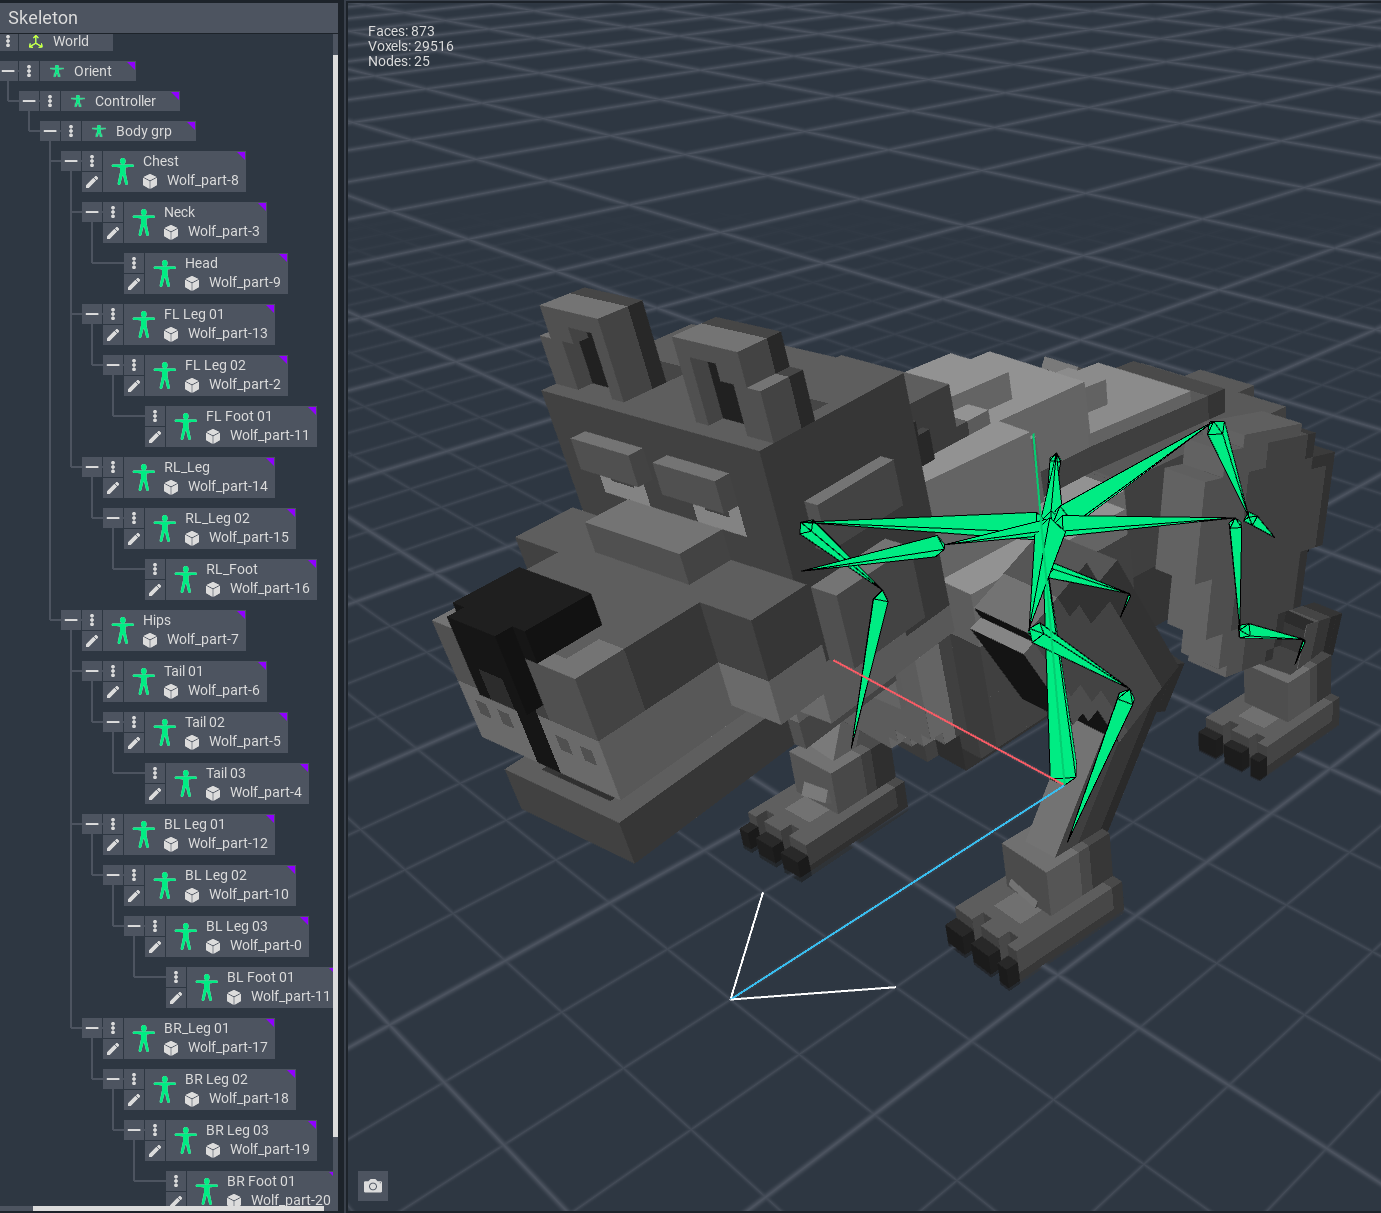Image resolution: width=1381 pixels, height=1213 pixels.
Task: Click the cube icon beside Wolf_part-7
Action: point(150,640)
